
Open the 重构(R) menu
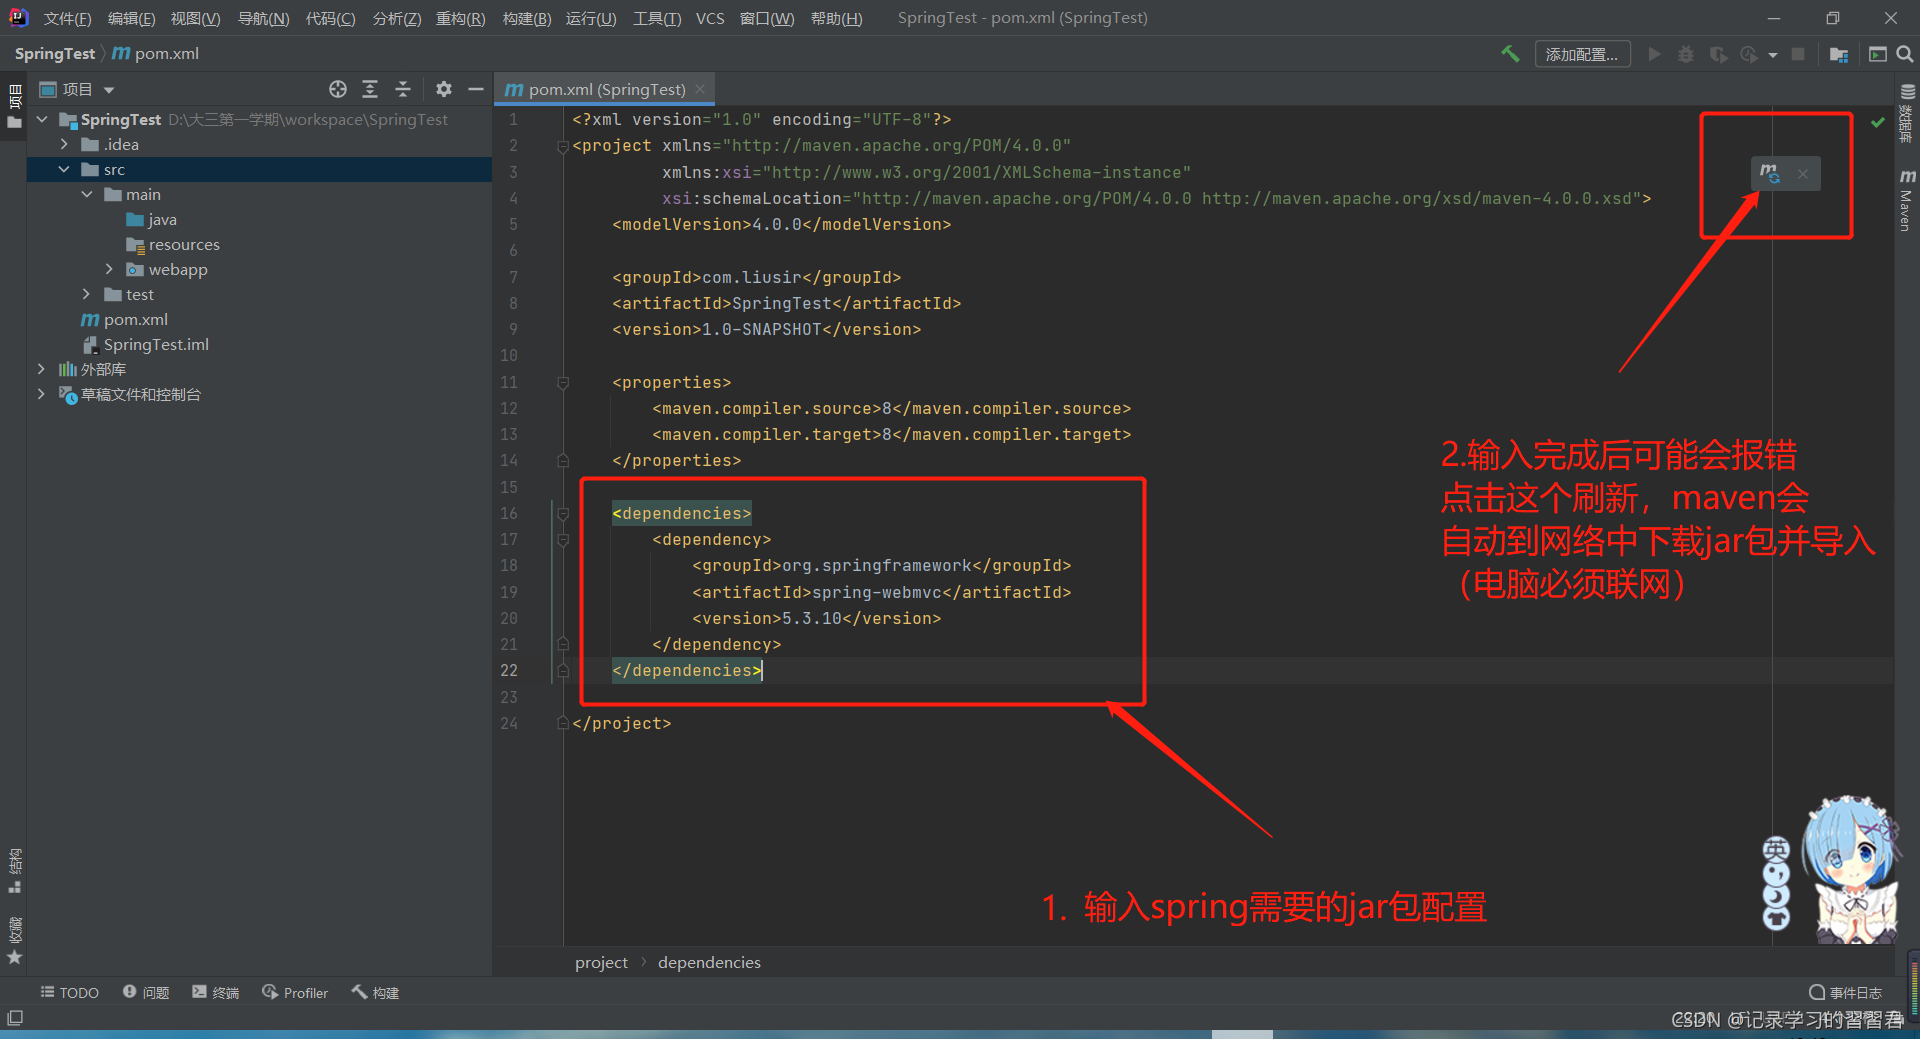[x=460, y=18]
